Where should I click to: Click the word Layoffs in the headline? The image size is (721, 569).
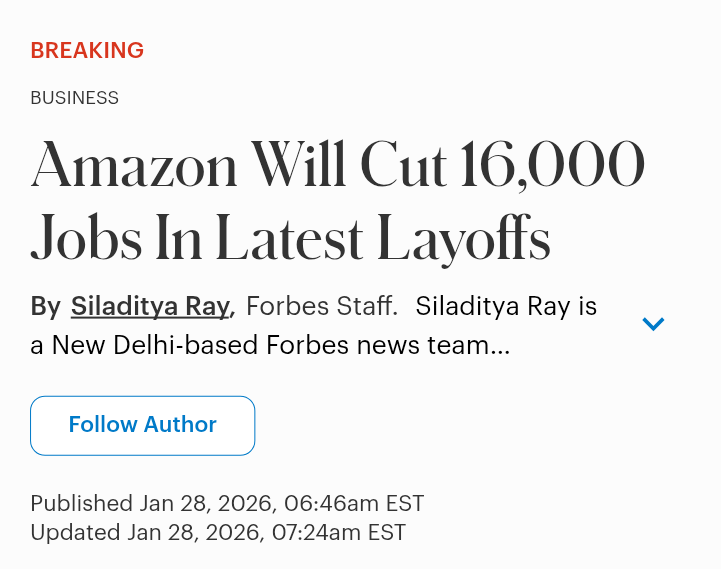464,240
